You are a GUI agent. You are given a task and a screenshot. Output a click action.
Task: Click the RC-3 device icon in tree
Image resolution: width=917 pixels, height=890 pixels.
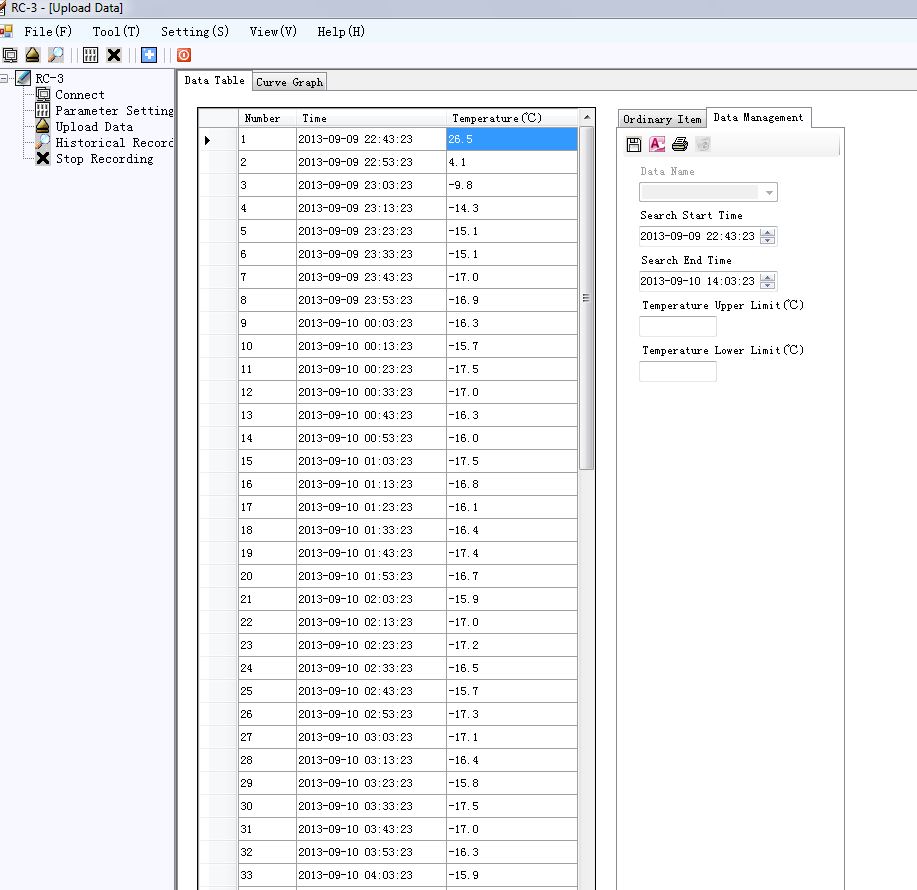point(23,78)
